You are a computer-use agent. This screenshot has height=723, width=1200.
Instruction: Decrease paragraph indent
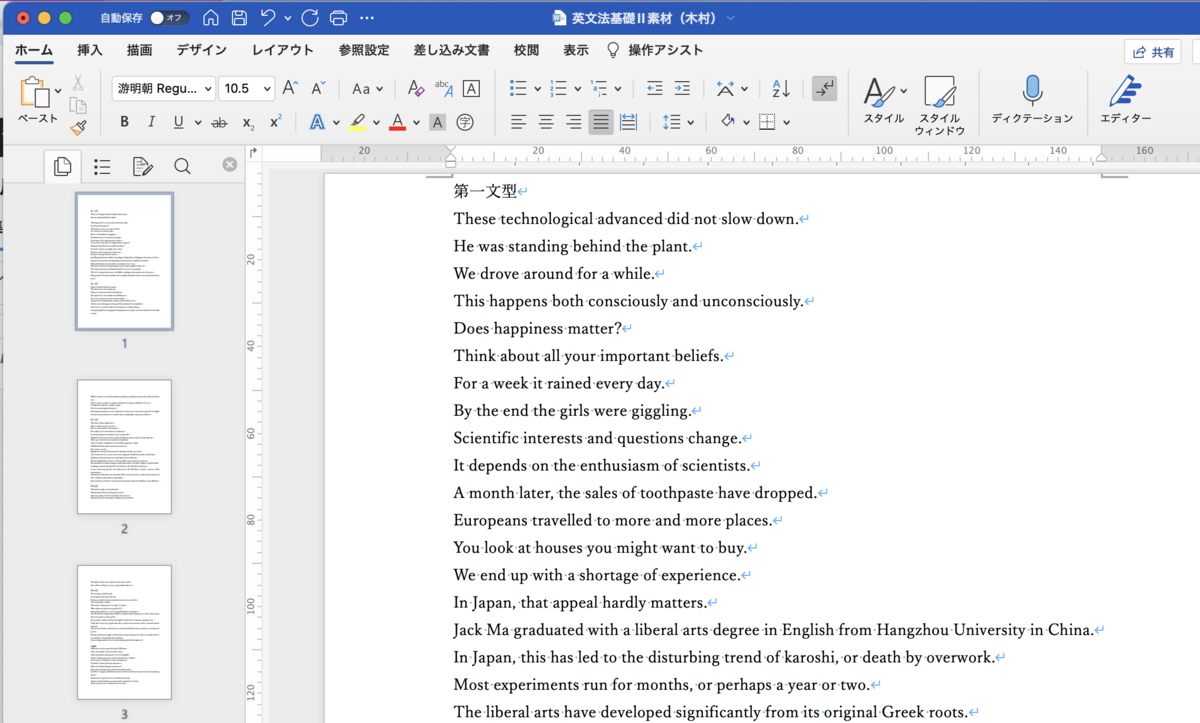tap(654, 89)
